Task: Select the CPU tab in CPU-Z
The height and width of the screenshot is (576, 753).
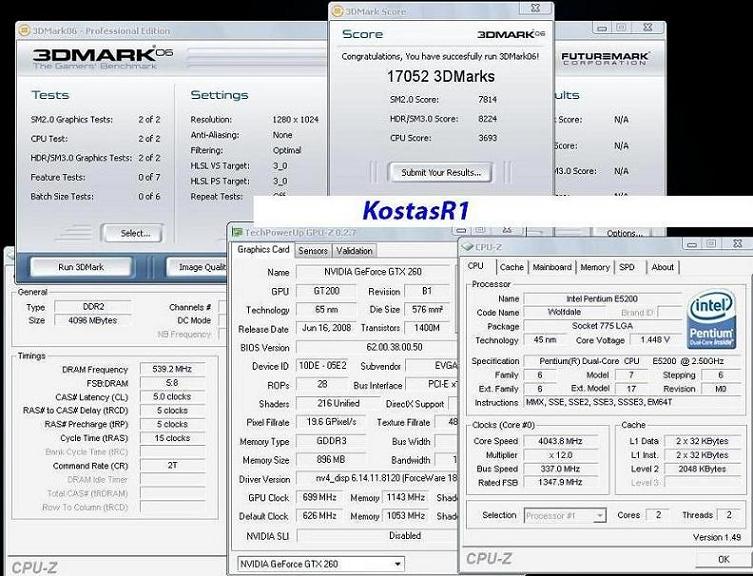Action: pyautogui.click(x=475, y=266)
